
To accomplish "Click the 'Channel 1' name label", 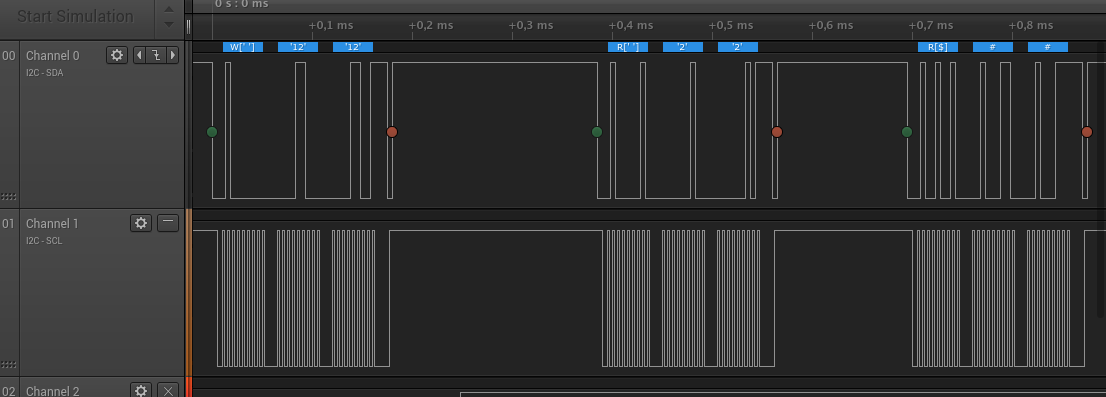I will tap(53, 224).
